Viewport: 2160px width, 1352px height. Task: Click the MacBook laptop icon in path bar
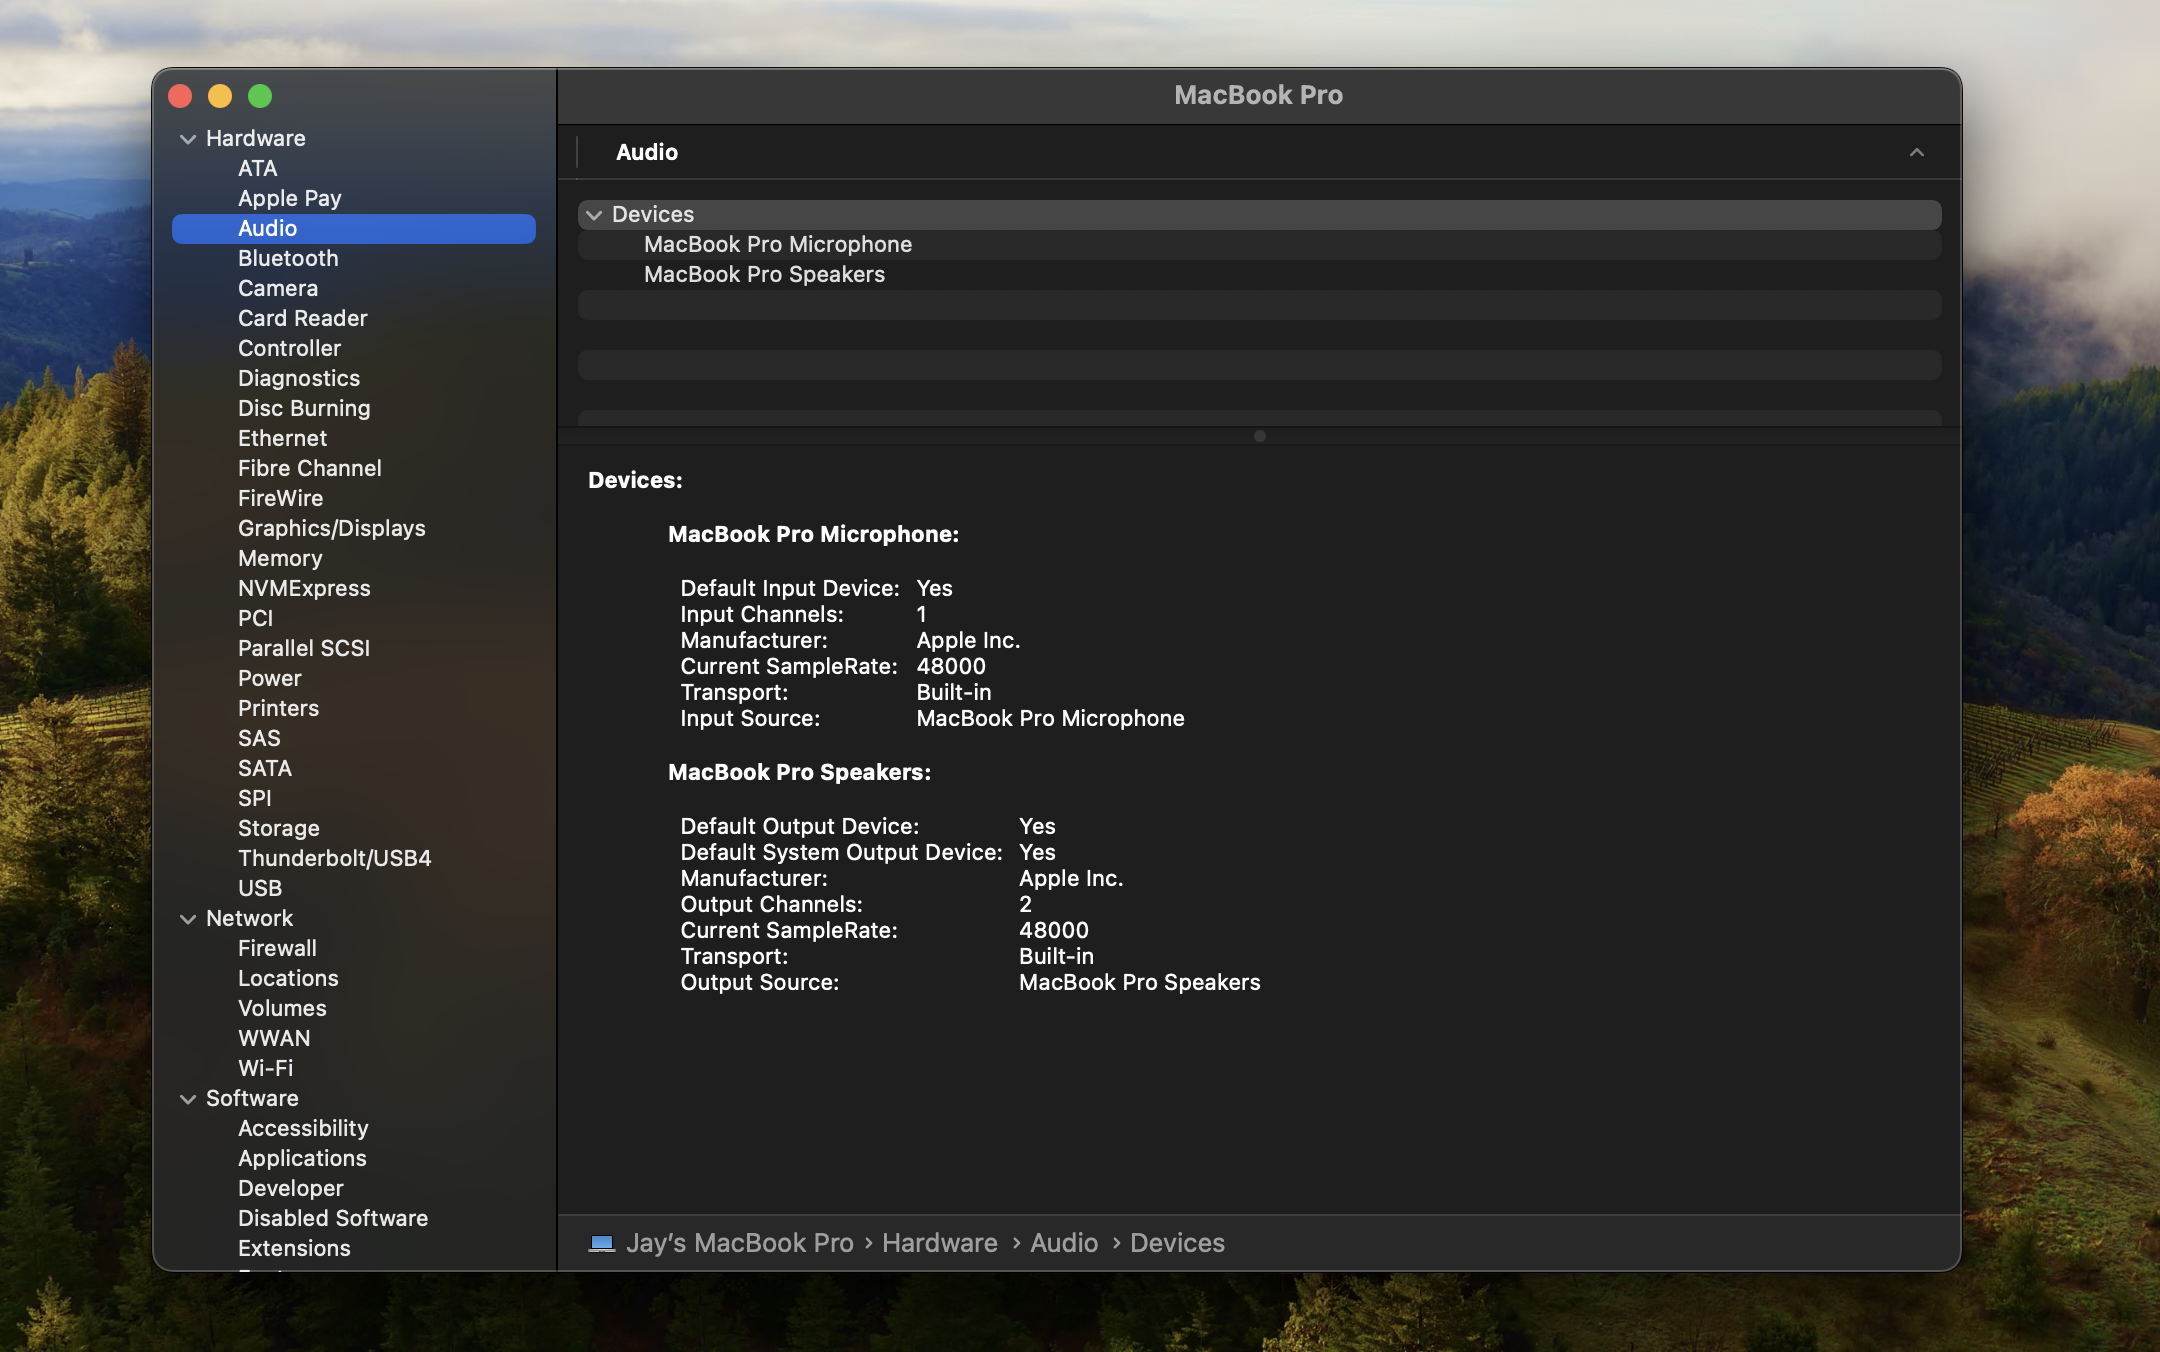(x=601, y=1243)
